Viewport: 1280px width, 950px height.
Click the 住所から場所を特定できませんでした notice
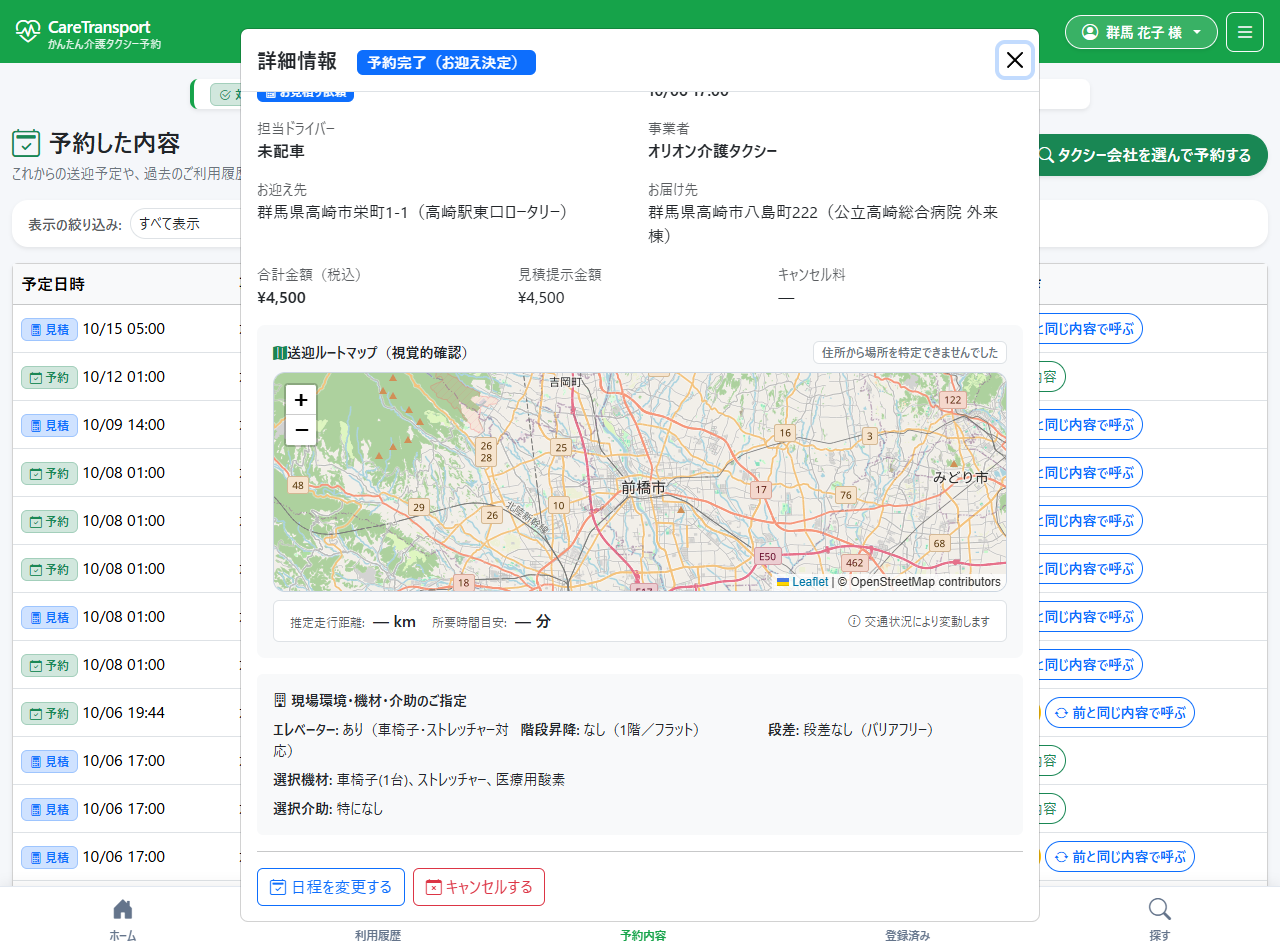click(x=910, y=352)
